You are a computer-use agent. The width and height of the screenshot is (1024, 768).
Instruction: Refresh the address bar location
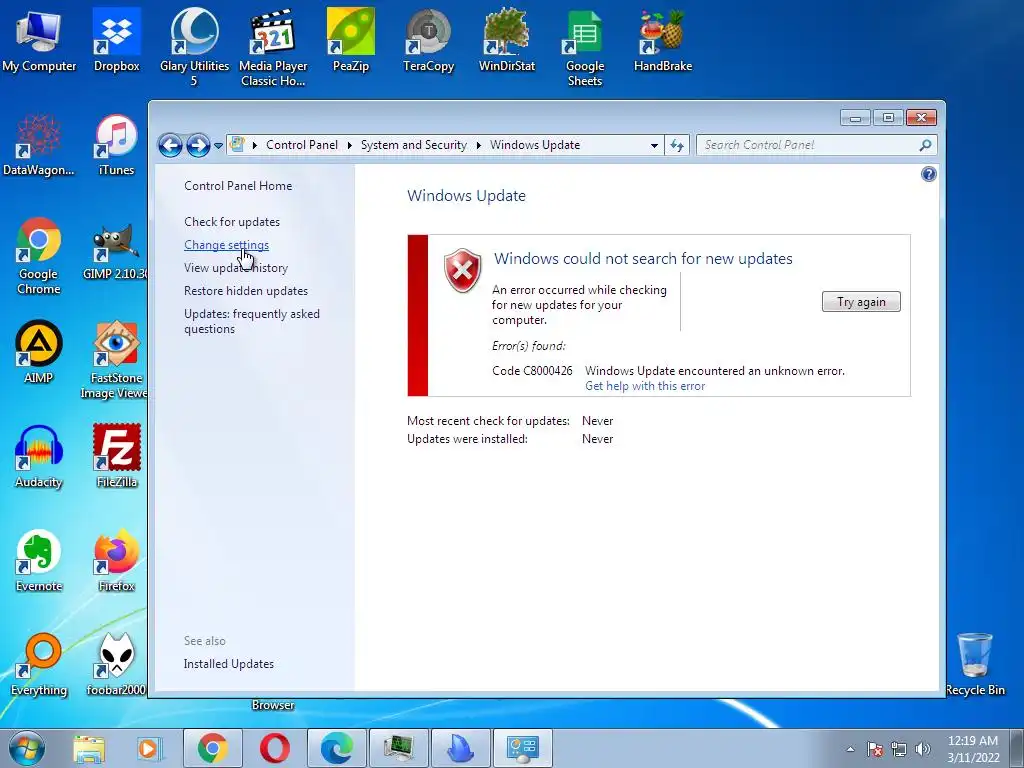[x=677, y=145]
